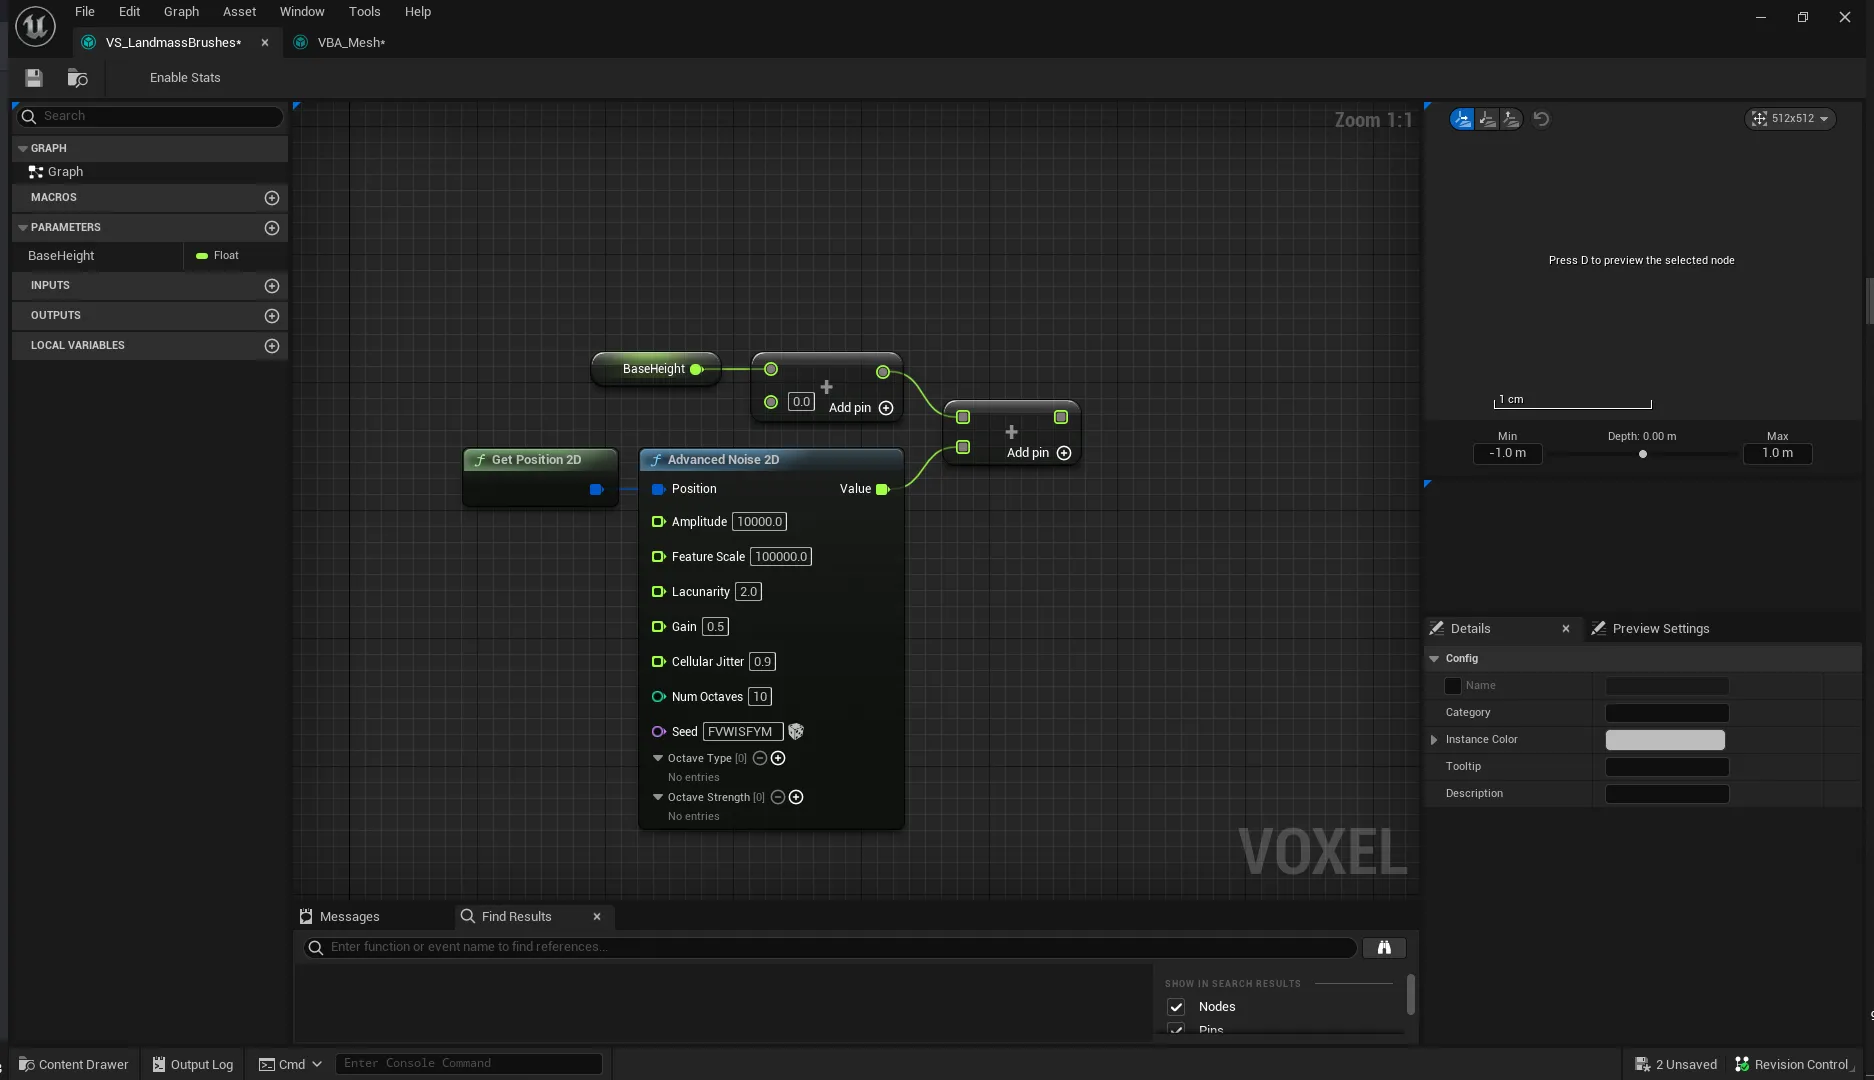Viewport: 1874px width, 1080px height.
Task: Open the Content Drawer
Action: (x=72, y=1064)
